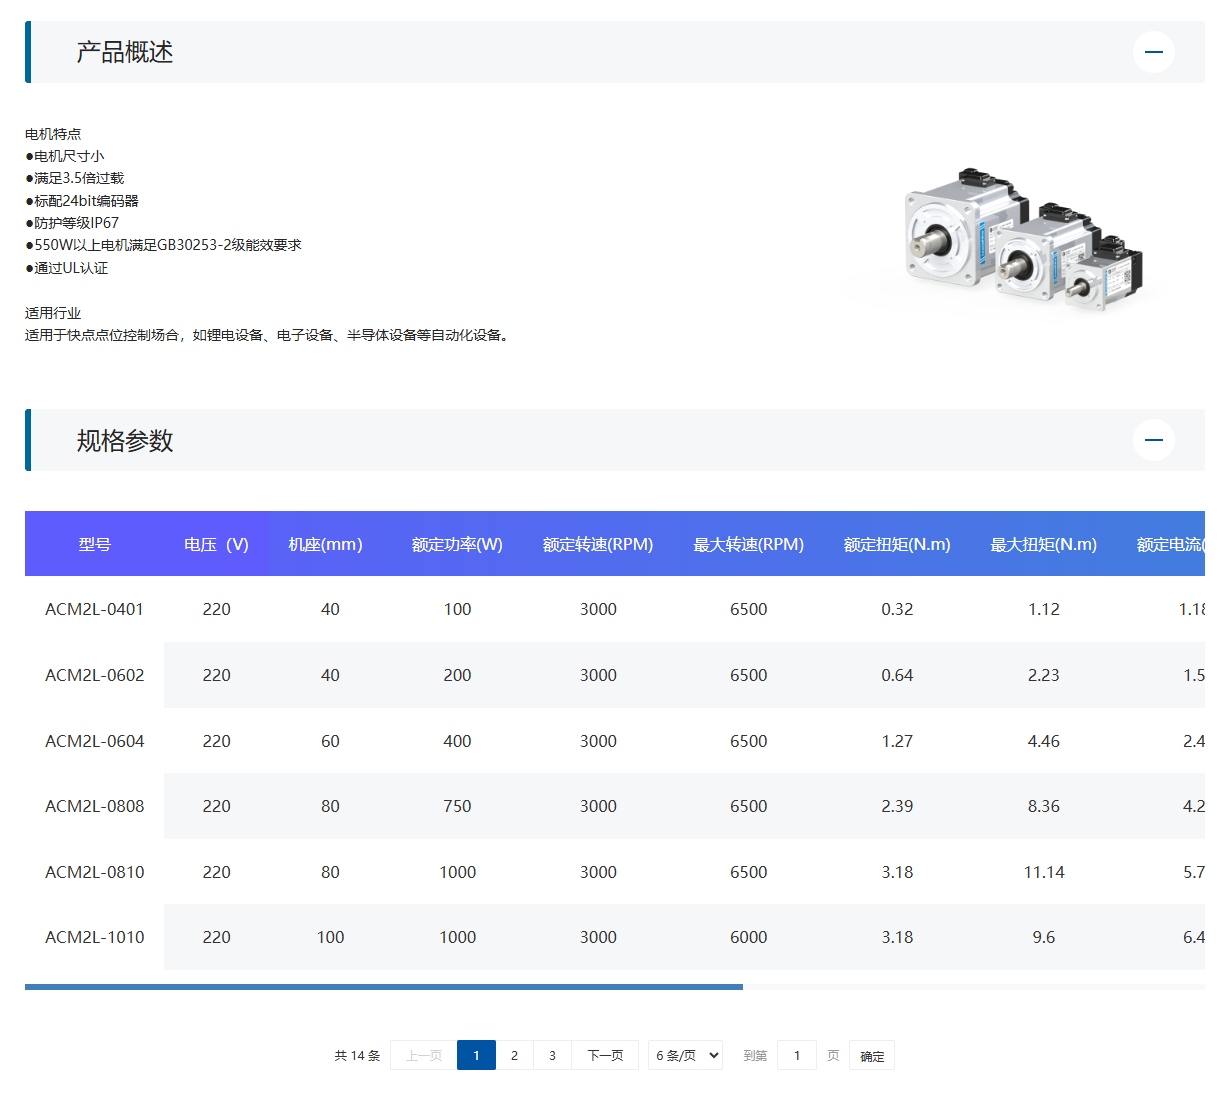Select the ACM2L-0808 model row
Image resolution: width=1225 pixels, height=1097 pixels.
(94, 806)
